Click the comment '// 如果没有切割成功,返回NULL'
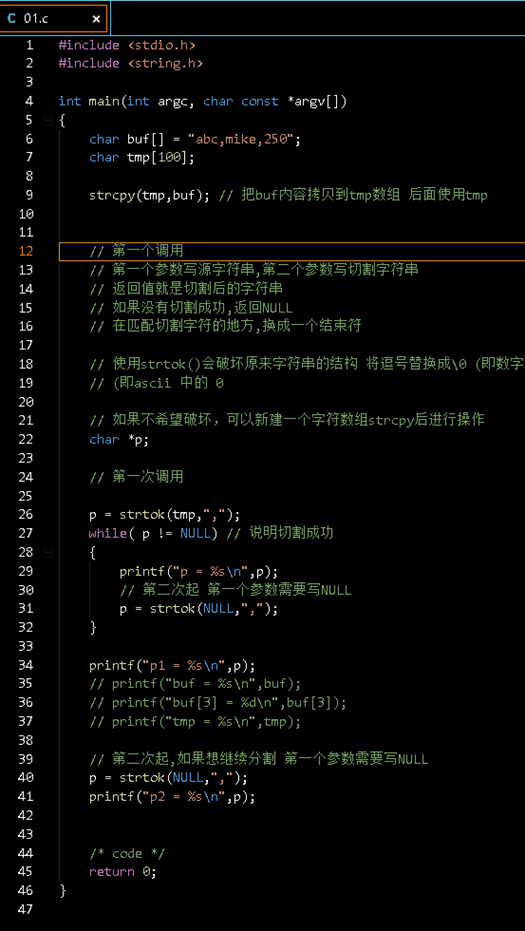This screenshot has width=525, height=931. (191, 308)
